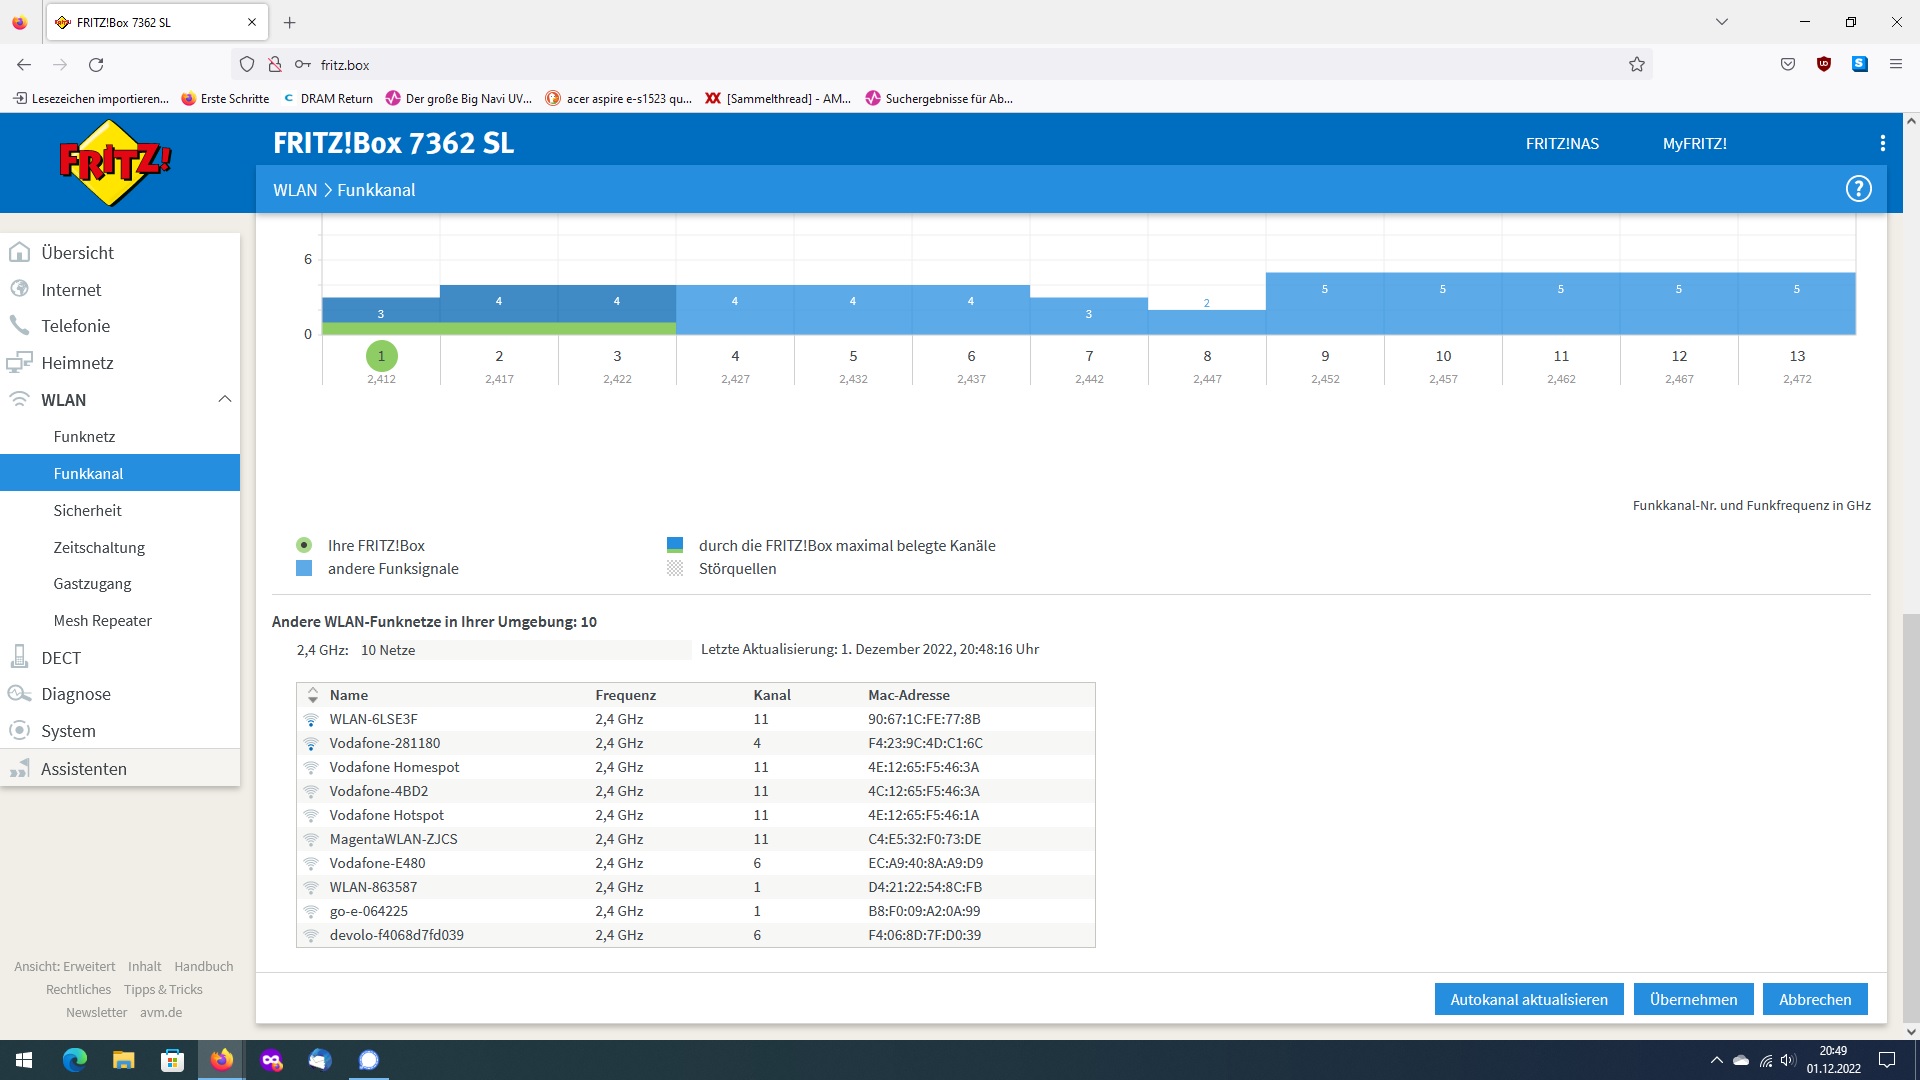1920x1080 pixels.
Task: Bookmark this page with the star icon
Action: (1637, 65)
